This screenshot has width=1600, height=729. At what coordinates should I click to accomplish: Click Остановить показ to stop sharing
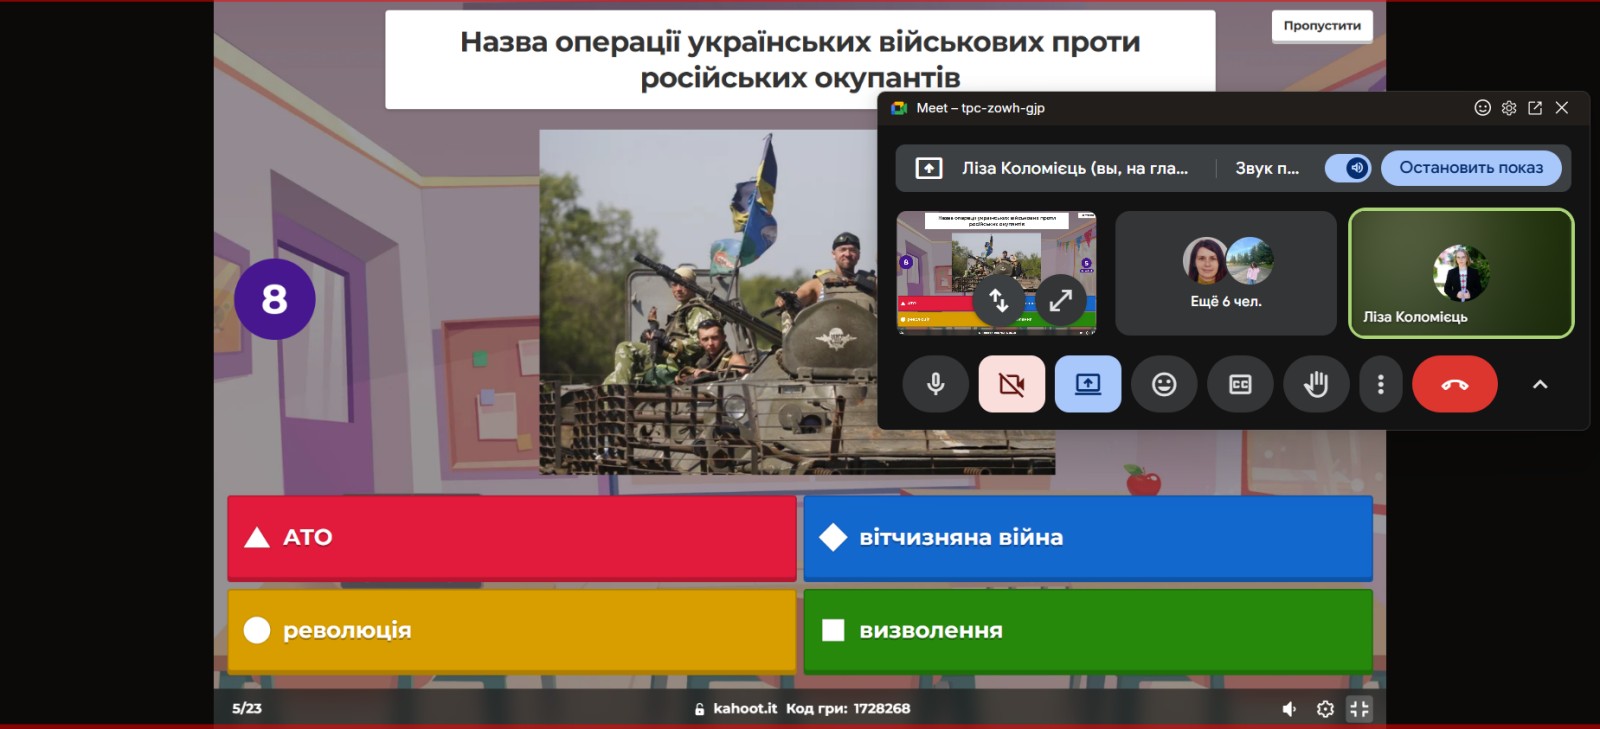(x=1470, y=168)
